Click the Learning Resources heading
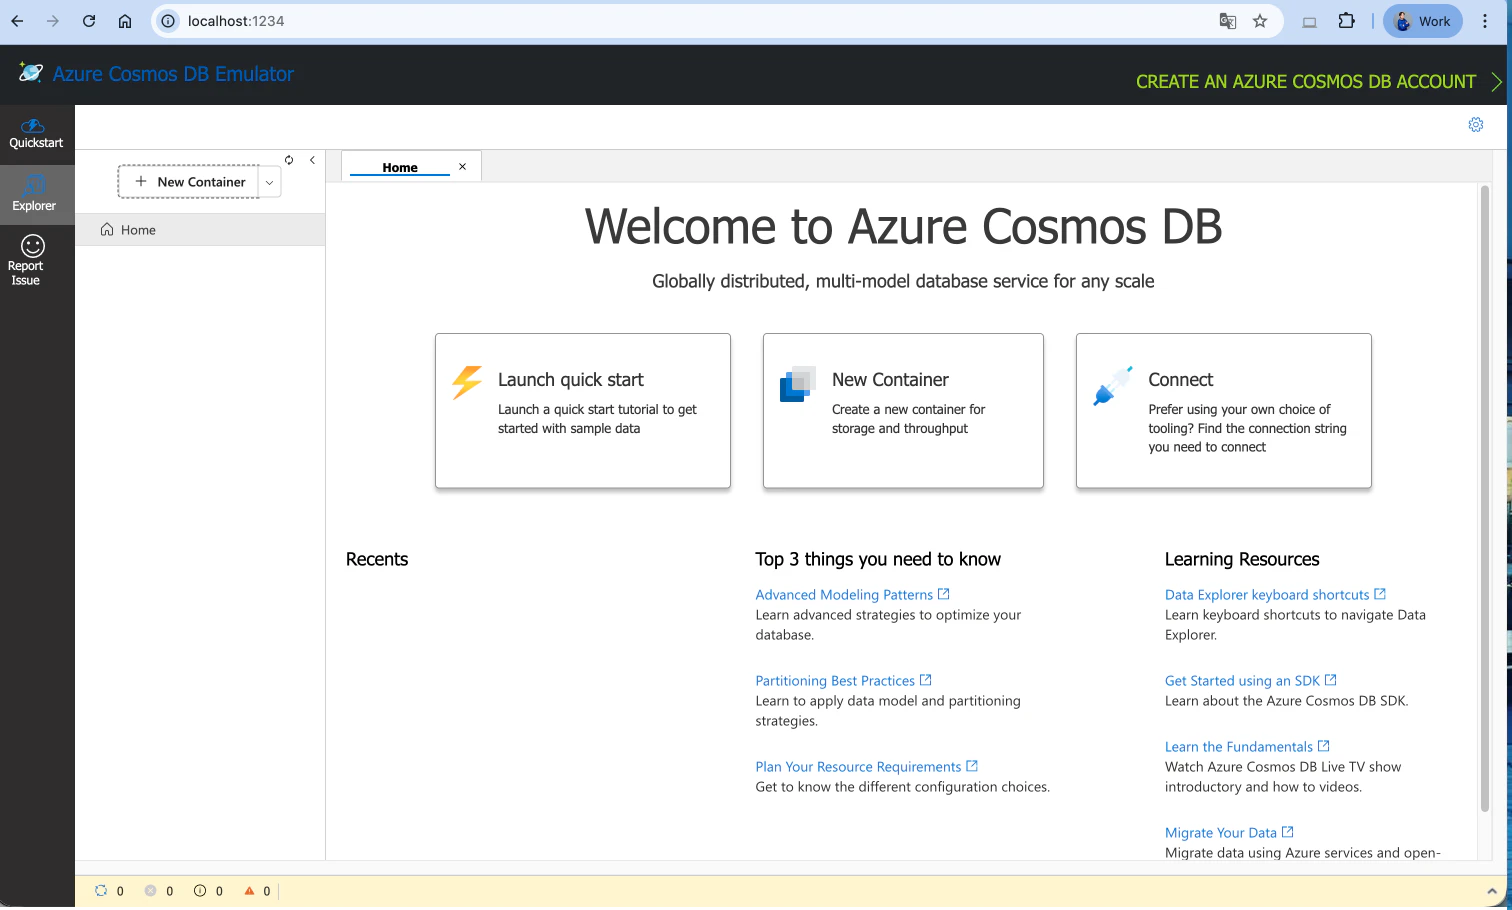The image size is (1512, 910). [x=1242, y=559]
